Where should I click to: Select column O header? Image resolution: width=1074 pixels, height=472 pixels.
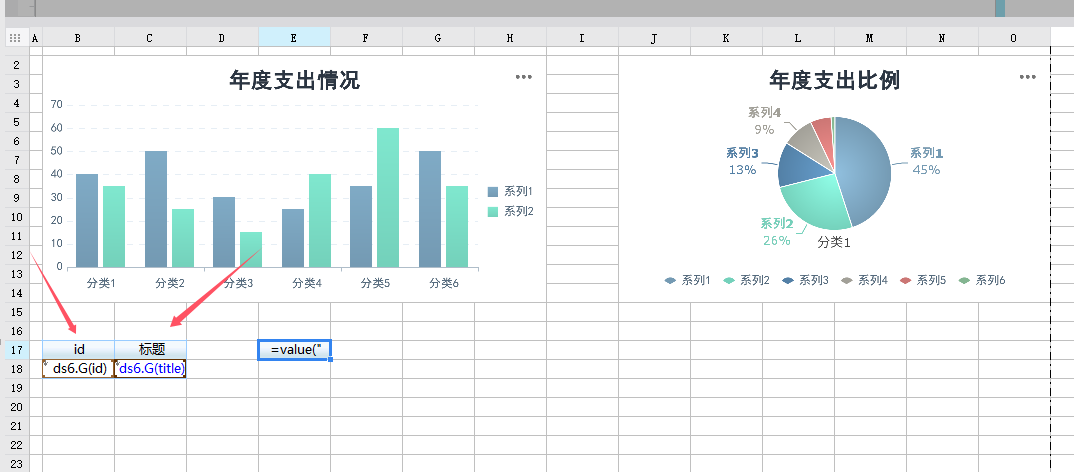[x=1014, y=38]
